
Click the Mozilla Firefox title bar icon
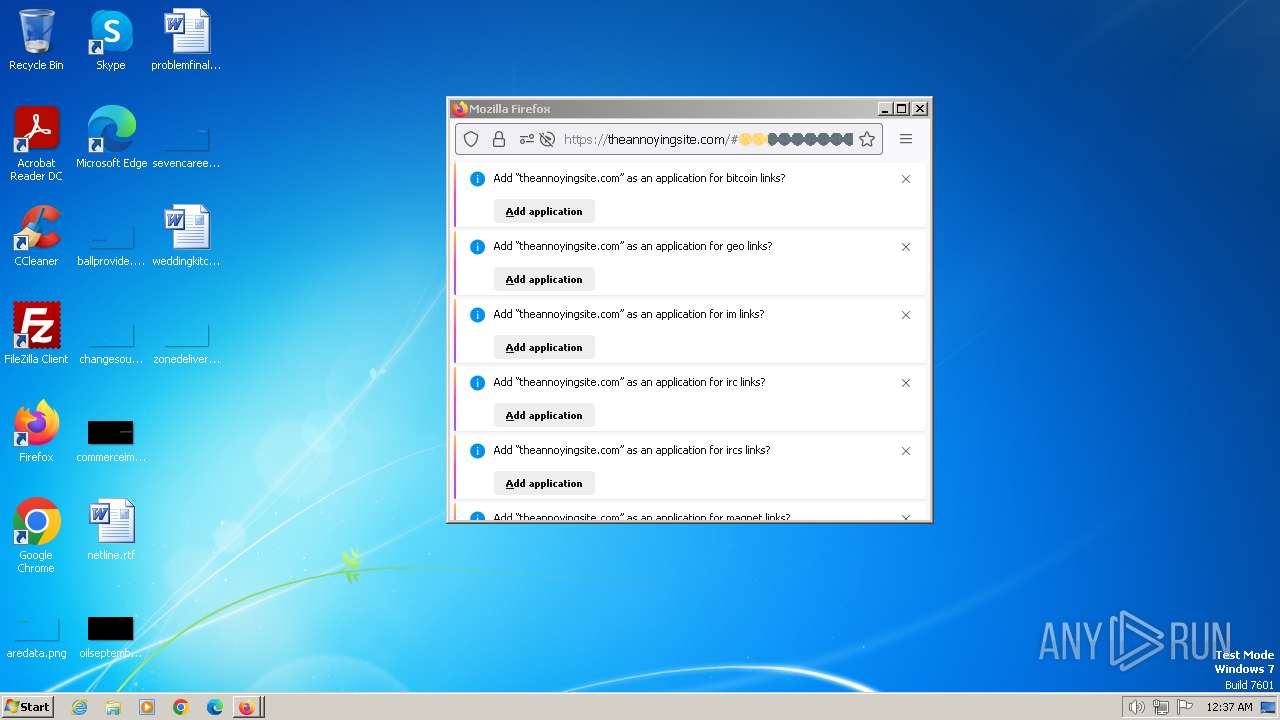click(x=459, y=109)
